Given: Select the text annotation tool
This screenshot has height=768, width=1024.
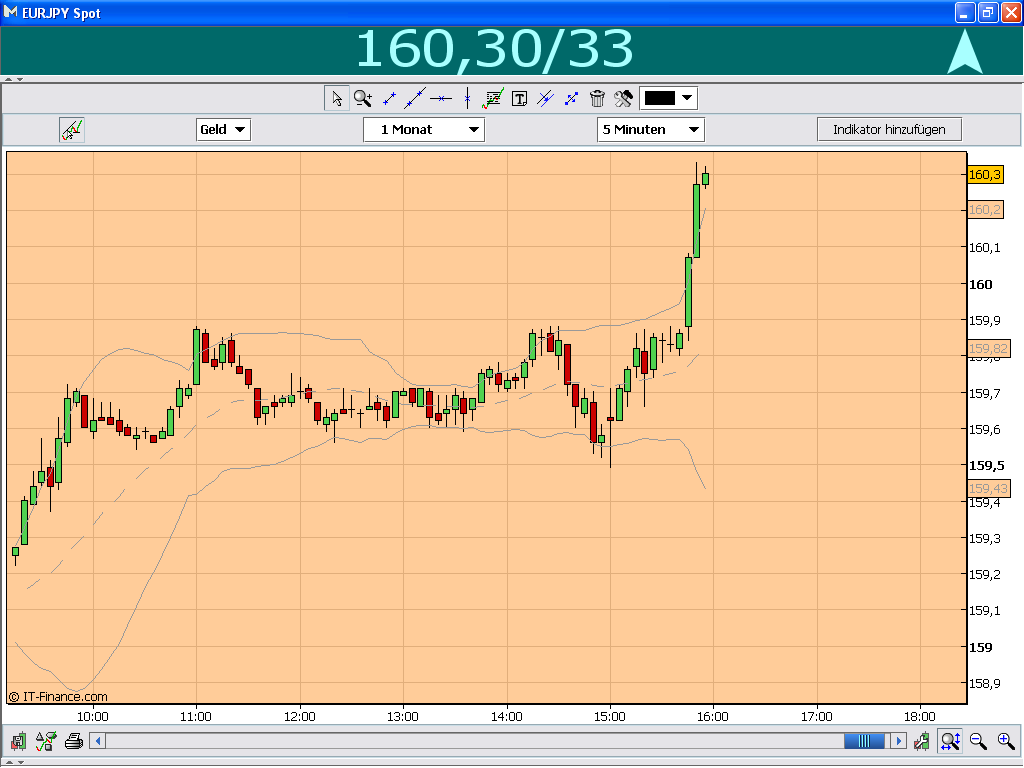Looking at the screenshot, I should click(x=519, y=98).
